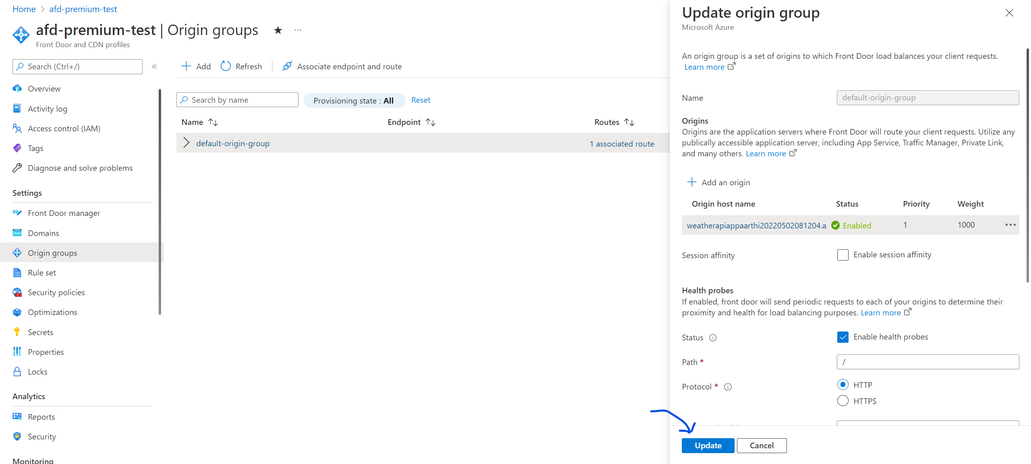Click the Diagnose and solve problems wrench icon
Image resolution: width=1031 pixels, height=464 pixels.
(18, 168)
